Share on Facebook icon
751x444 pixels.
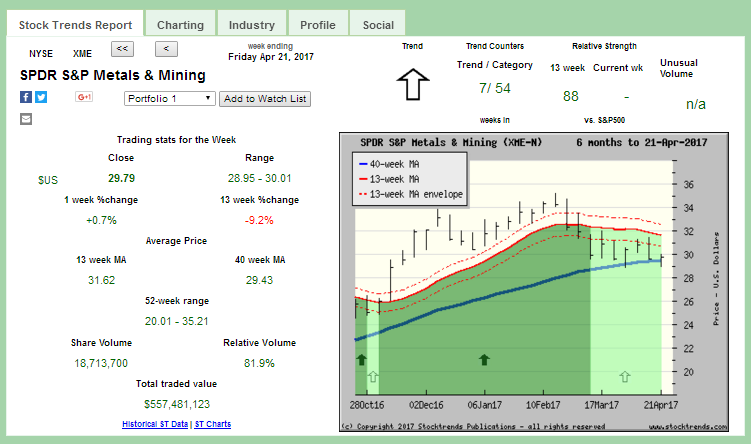[x=26, y=97]
